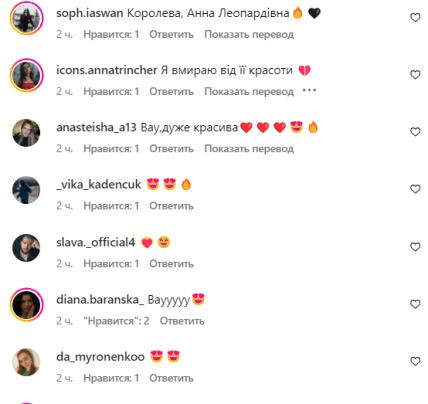View slava._official4's profile photo
This screenshot has height=404, width=428.
(26, 248)
